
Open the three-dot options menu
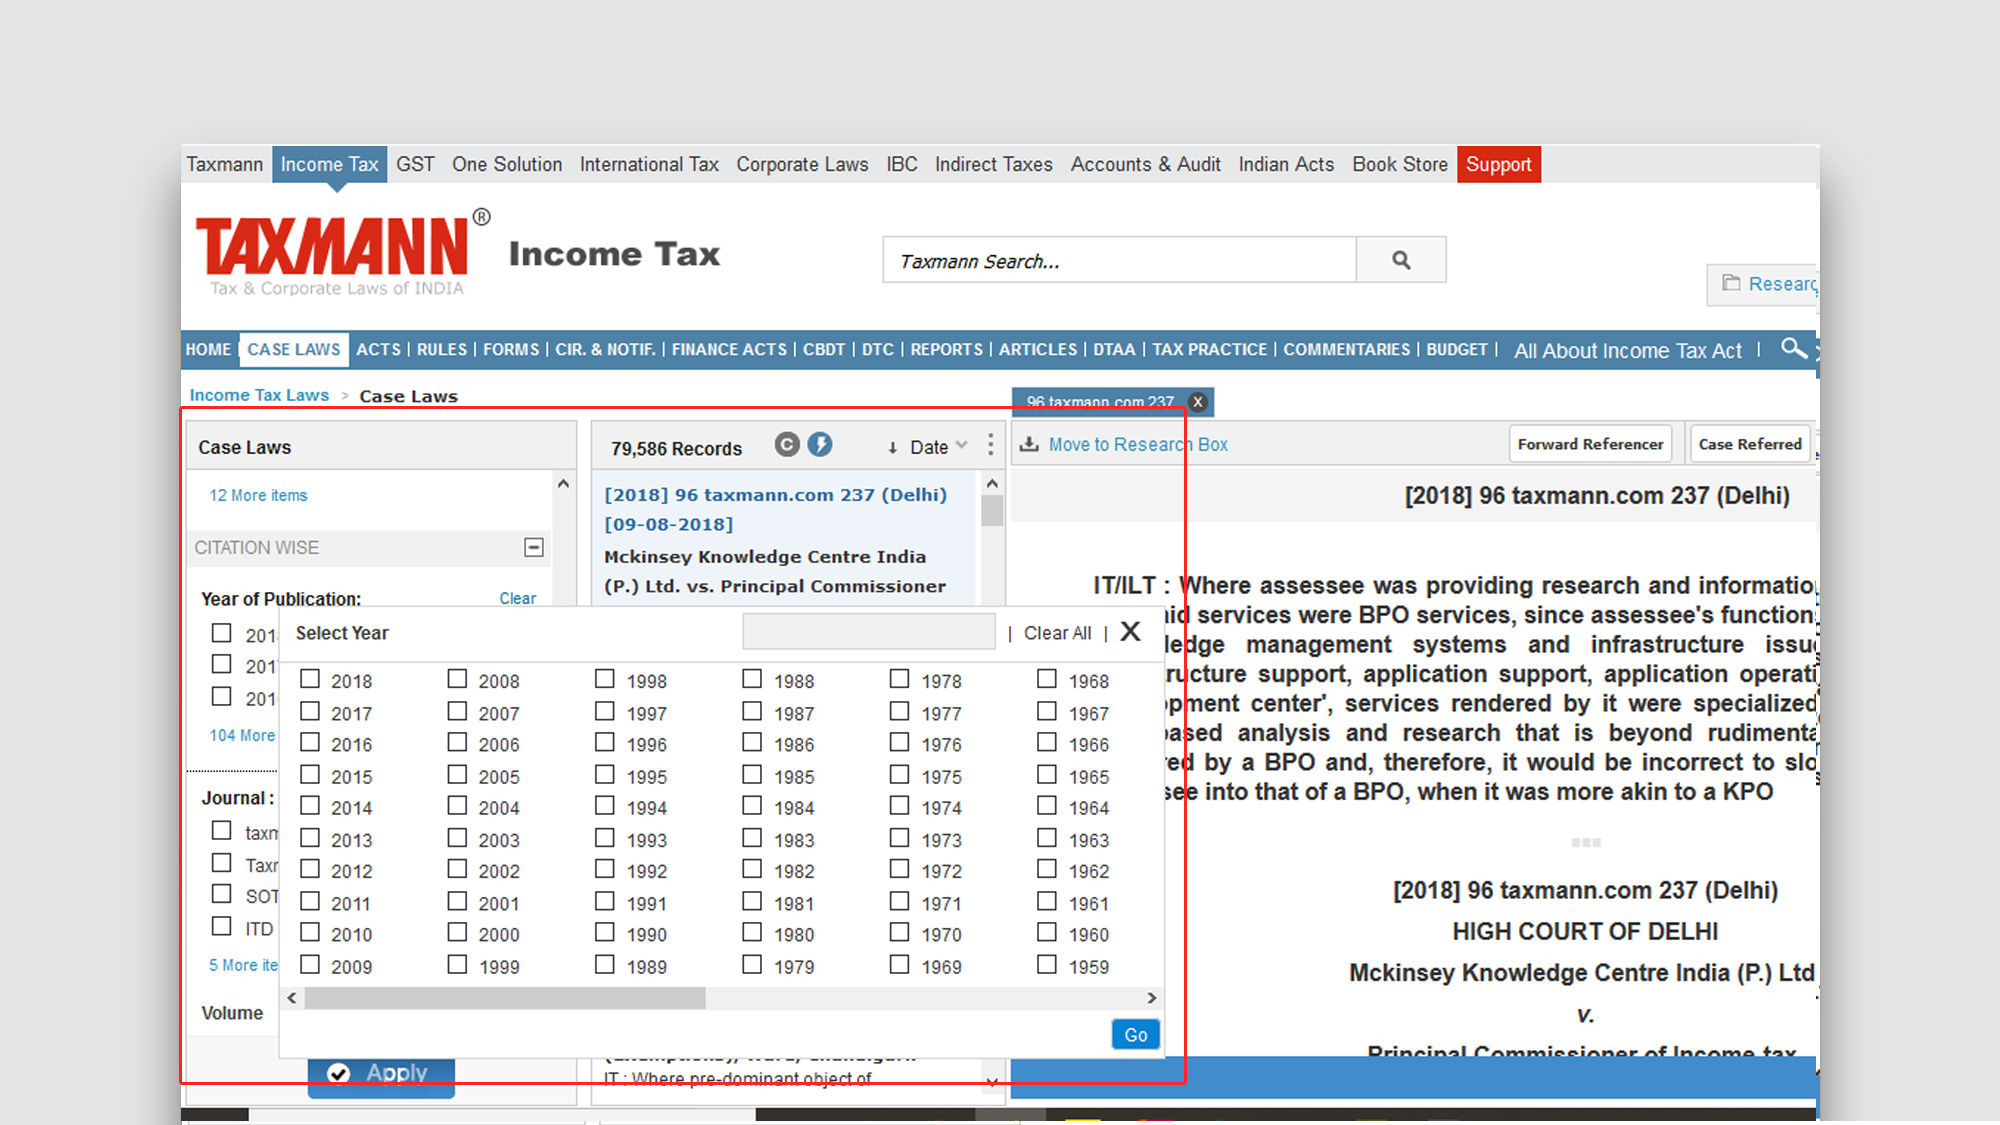pos(990,445)
